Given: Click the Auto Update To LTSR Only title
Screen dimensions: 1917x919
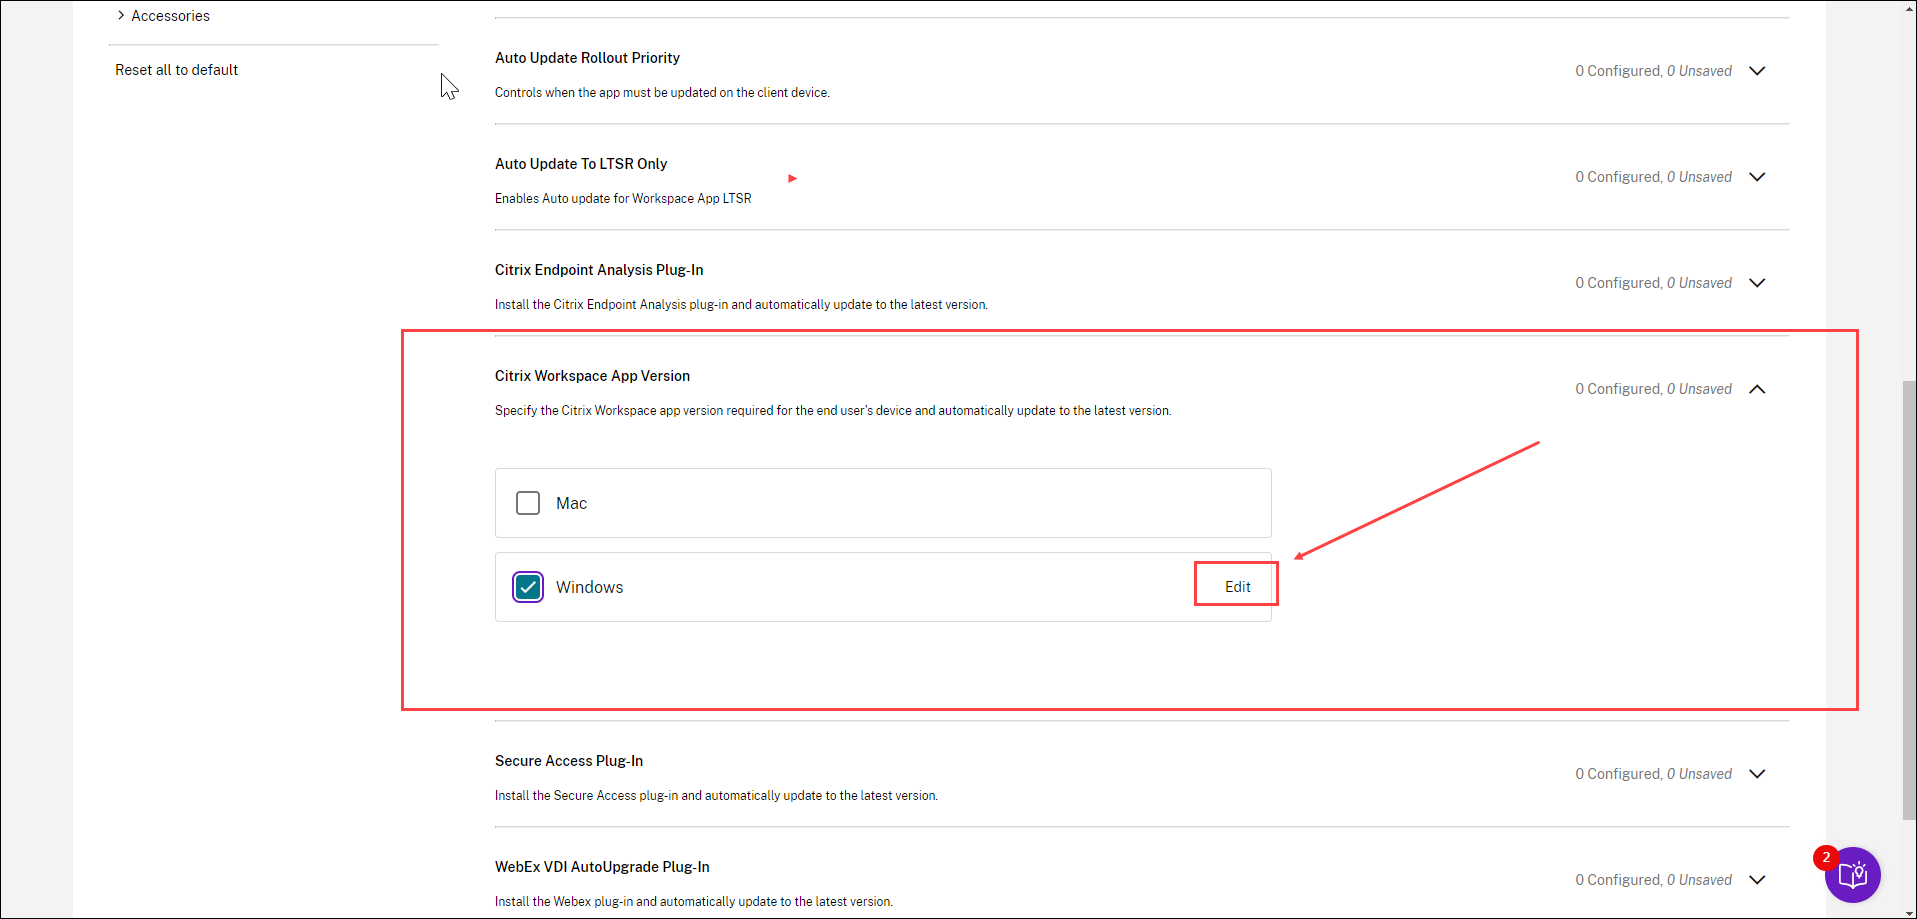Looking at the screenshot, I should click(581, 164).
